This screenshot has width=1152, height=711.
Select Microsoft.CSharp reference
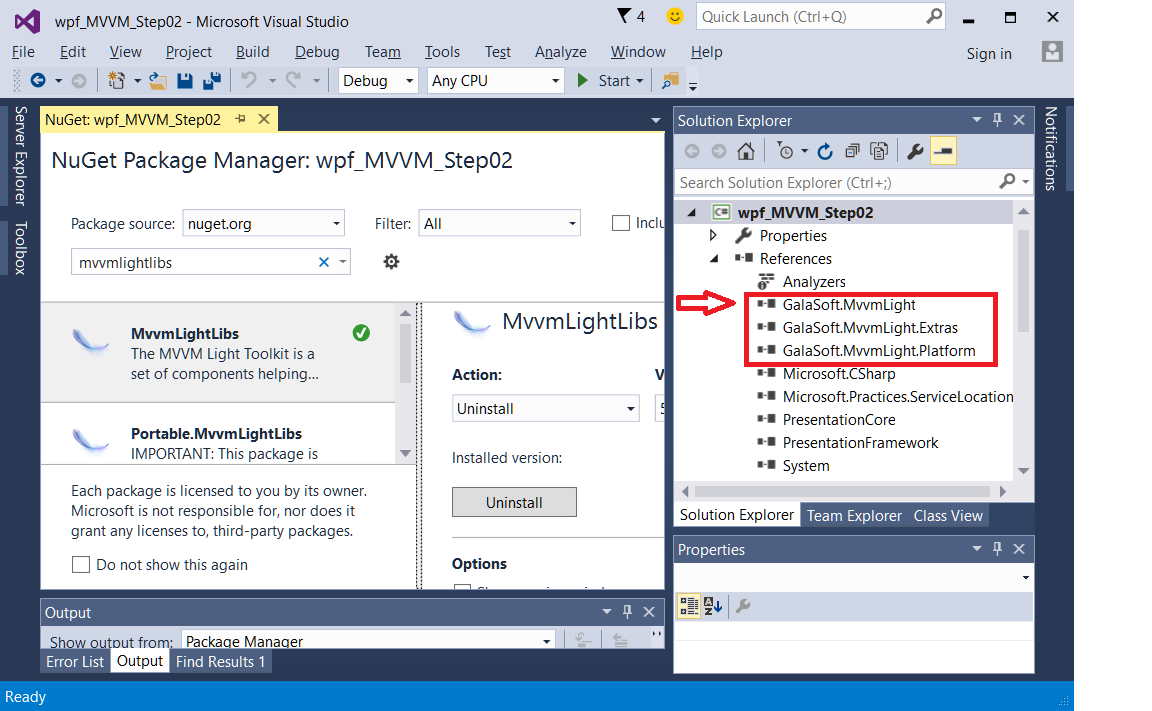[x=838, y=374]
